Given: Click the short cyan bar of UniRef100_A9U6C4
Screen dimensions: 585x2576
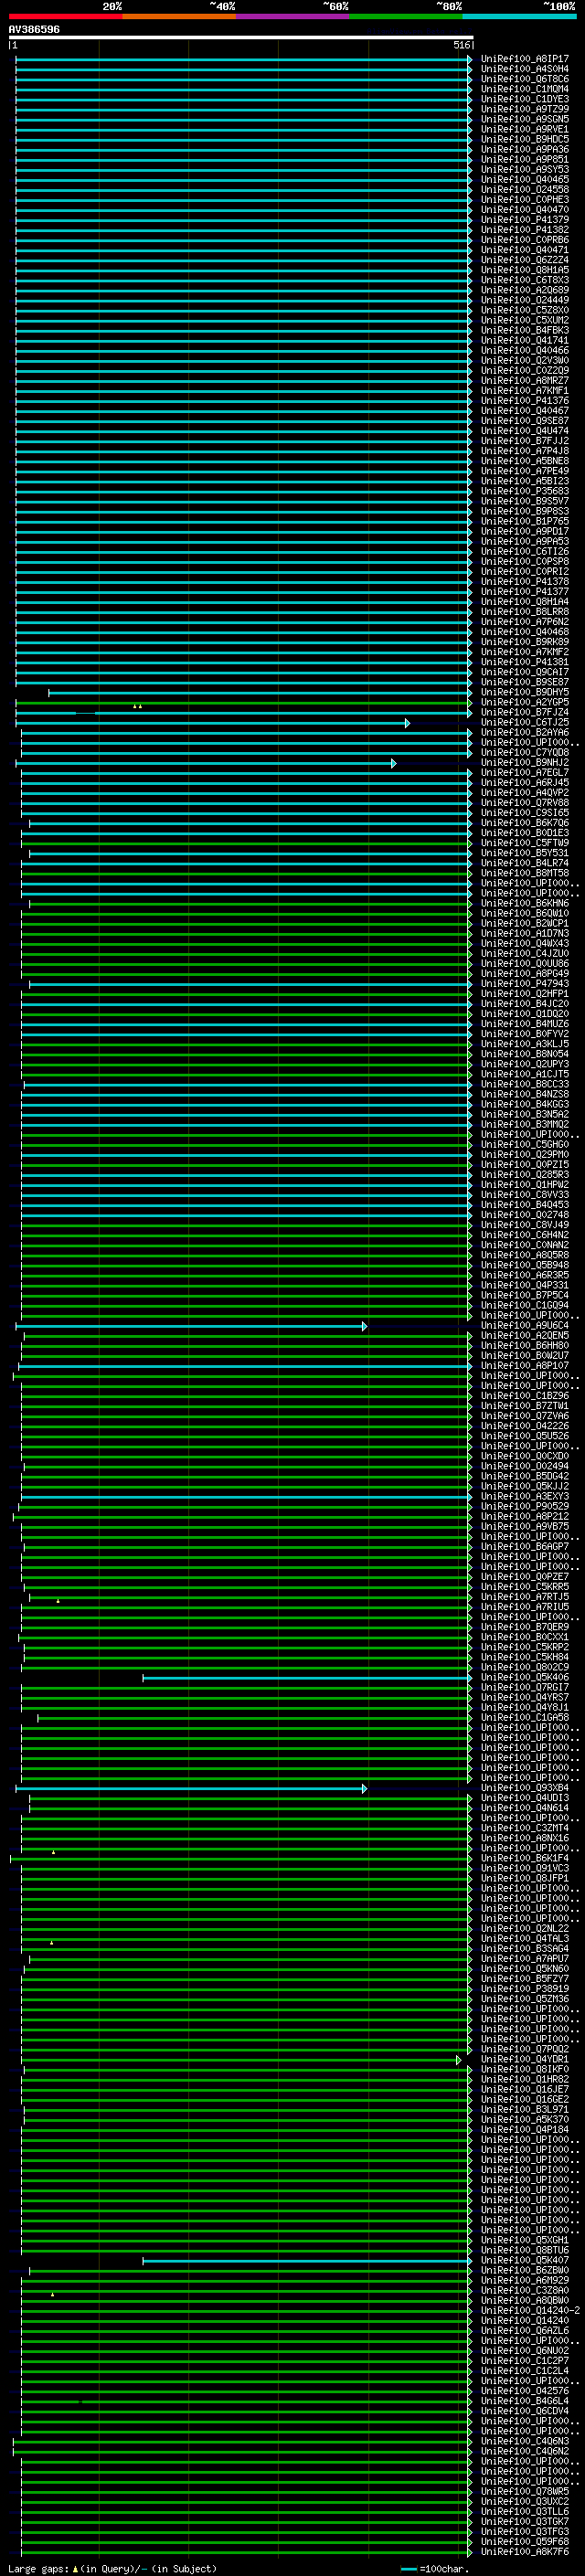Looking at the screenshot, I should (x=191, y=1326).
